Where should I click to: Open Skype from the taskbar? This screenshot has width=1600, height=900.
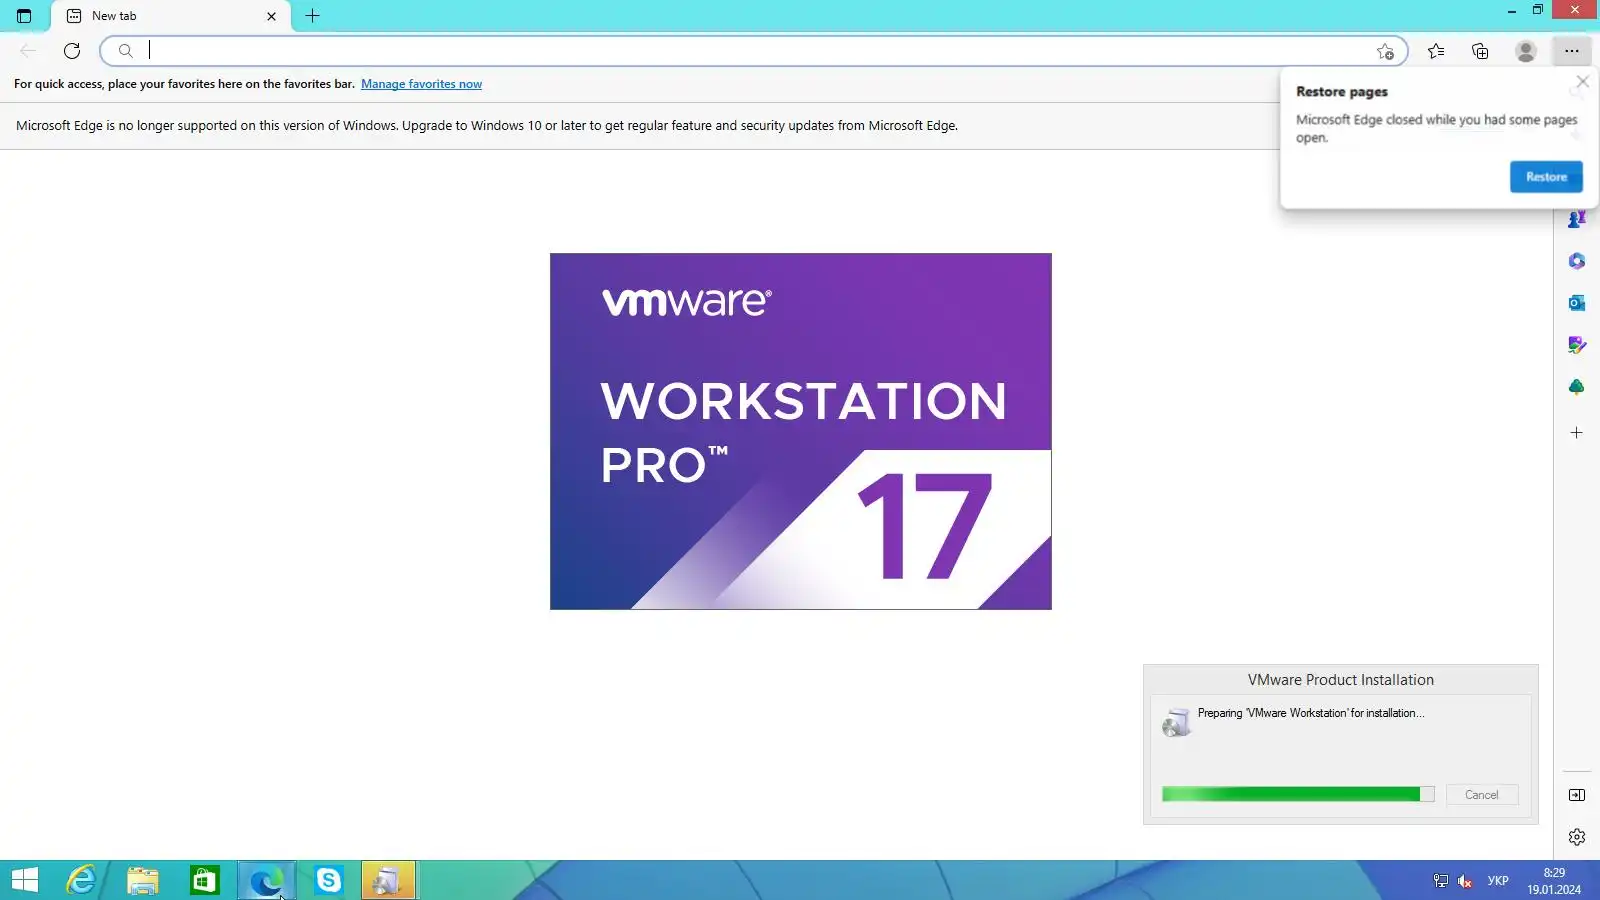(328, 880)
